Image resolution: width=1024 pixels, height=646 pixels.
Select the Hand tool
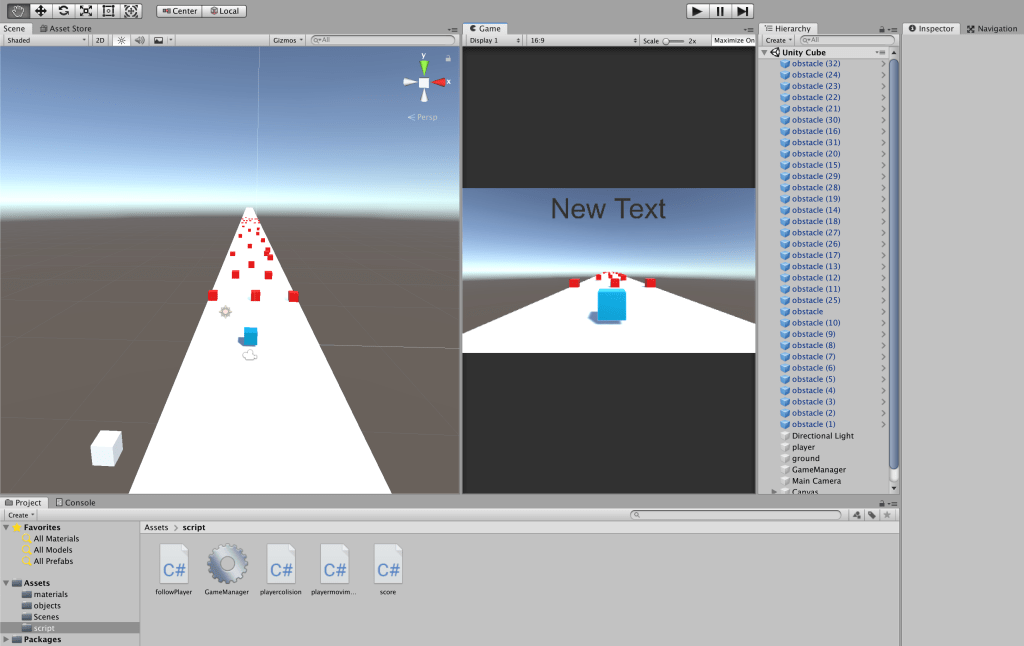coord(18,11)
